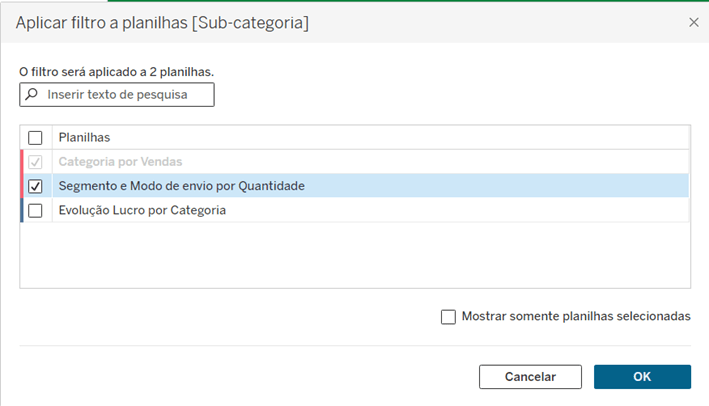Screen dimensions: 709x406
Task: Click the Mostrar somente planilhas selecionadas label text
Action: pyautogui.click(x=576, y=316)
